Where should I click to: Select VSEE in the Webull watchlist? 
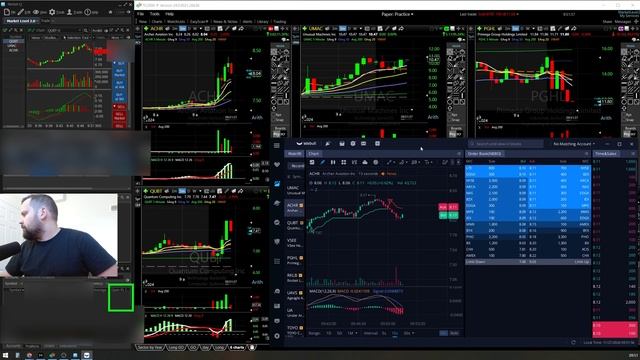[x=295, y=242]
